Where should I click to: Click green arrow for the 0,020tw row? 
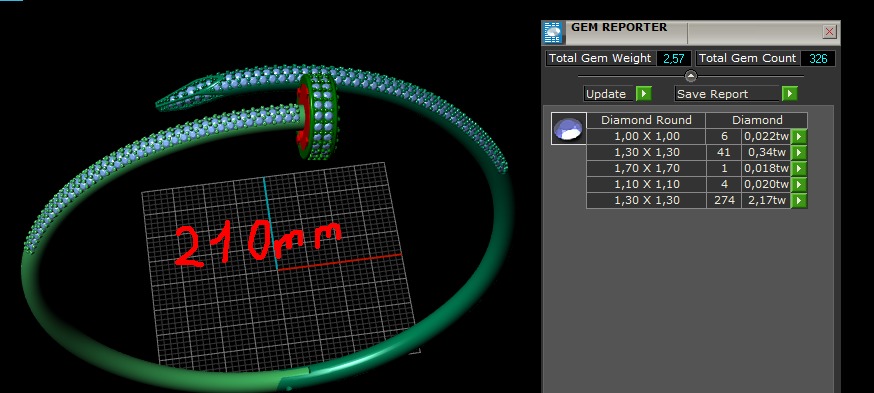(x=799, y=185)
